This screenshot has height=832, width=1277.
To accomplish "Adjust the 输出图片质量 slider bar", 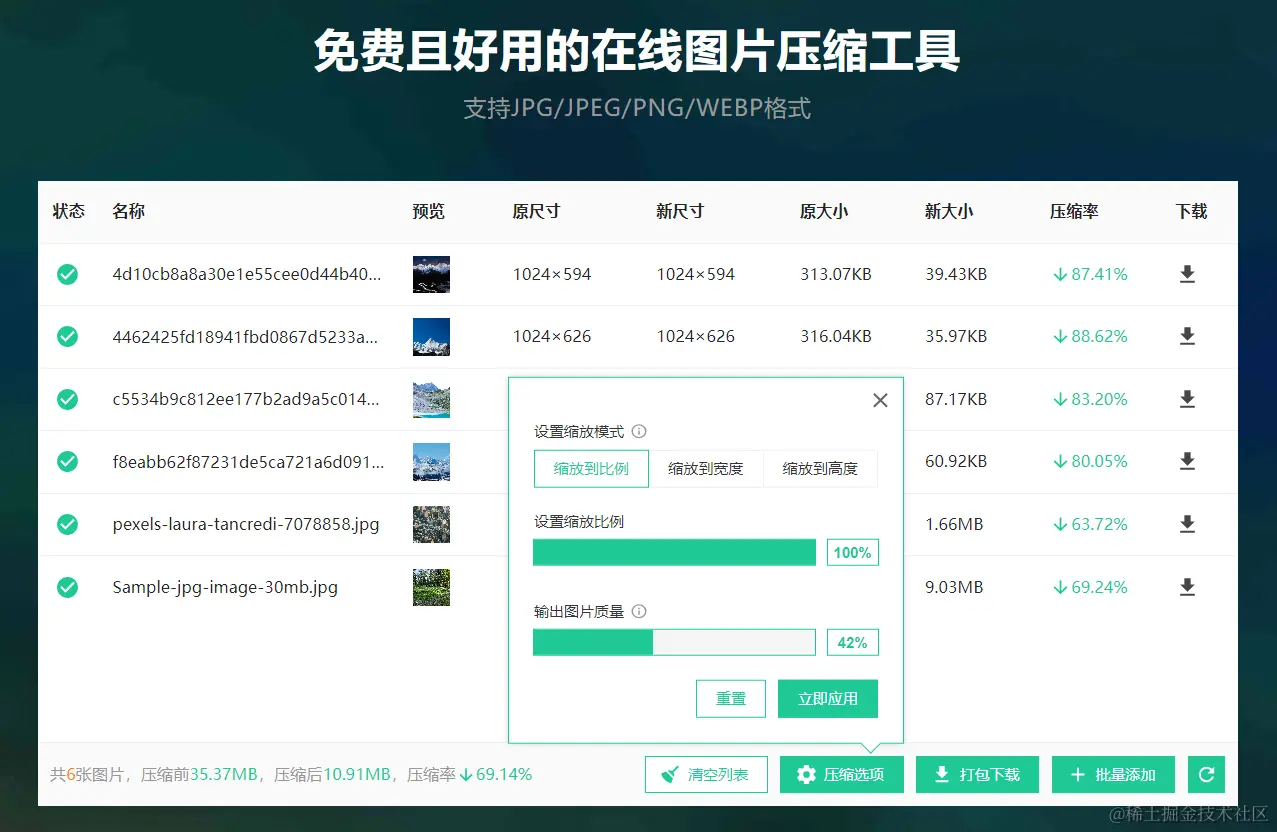I will pyautogui.click(x=674, y=642).
